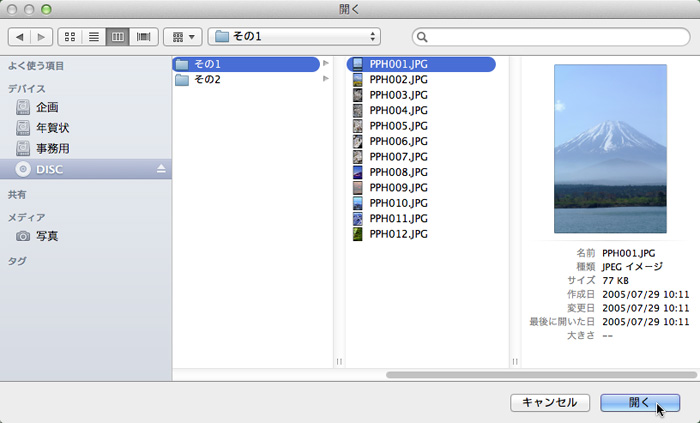Screen dimensions: 700x423
Task: Select the 事務用 drive icon
Action: coord(23,148)
